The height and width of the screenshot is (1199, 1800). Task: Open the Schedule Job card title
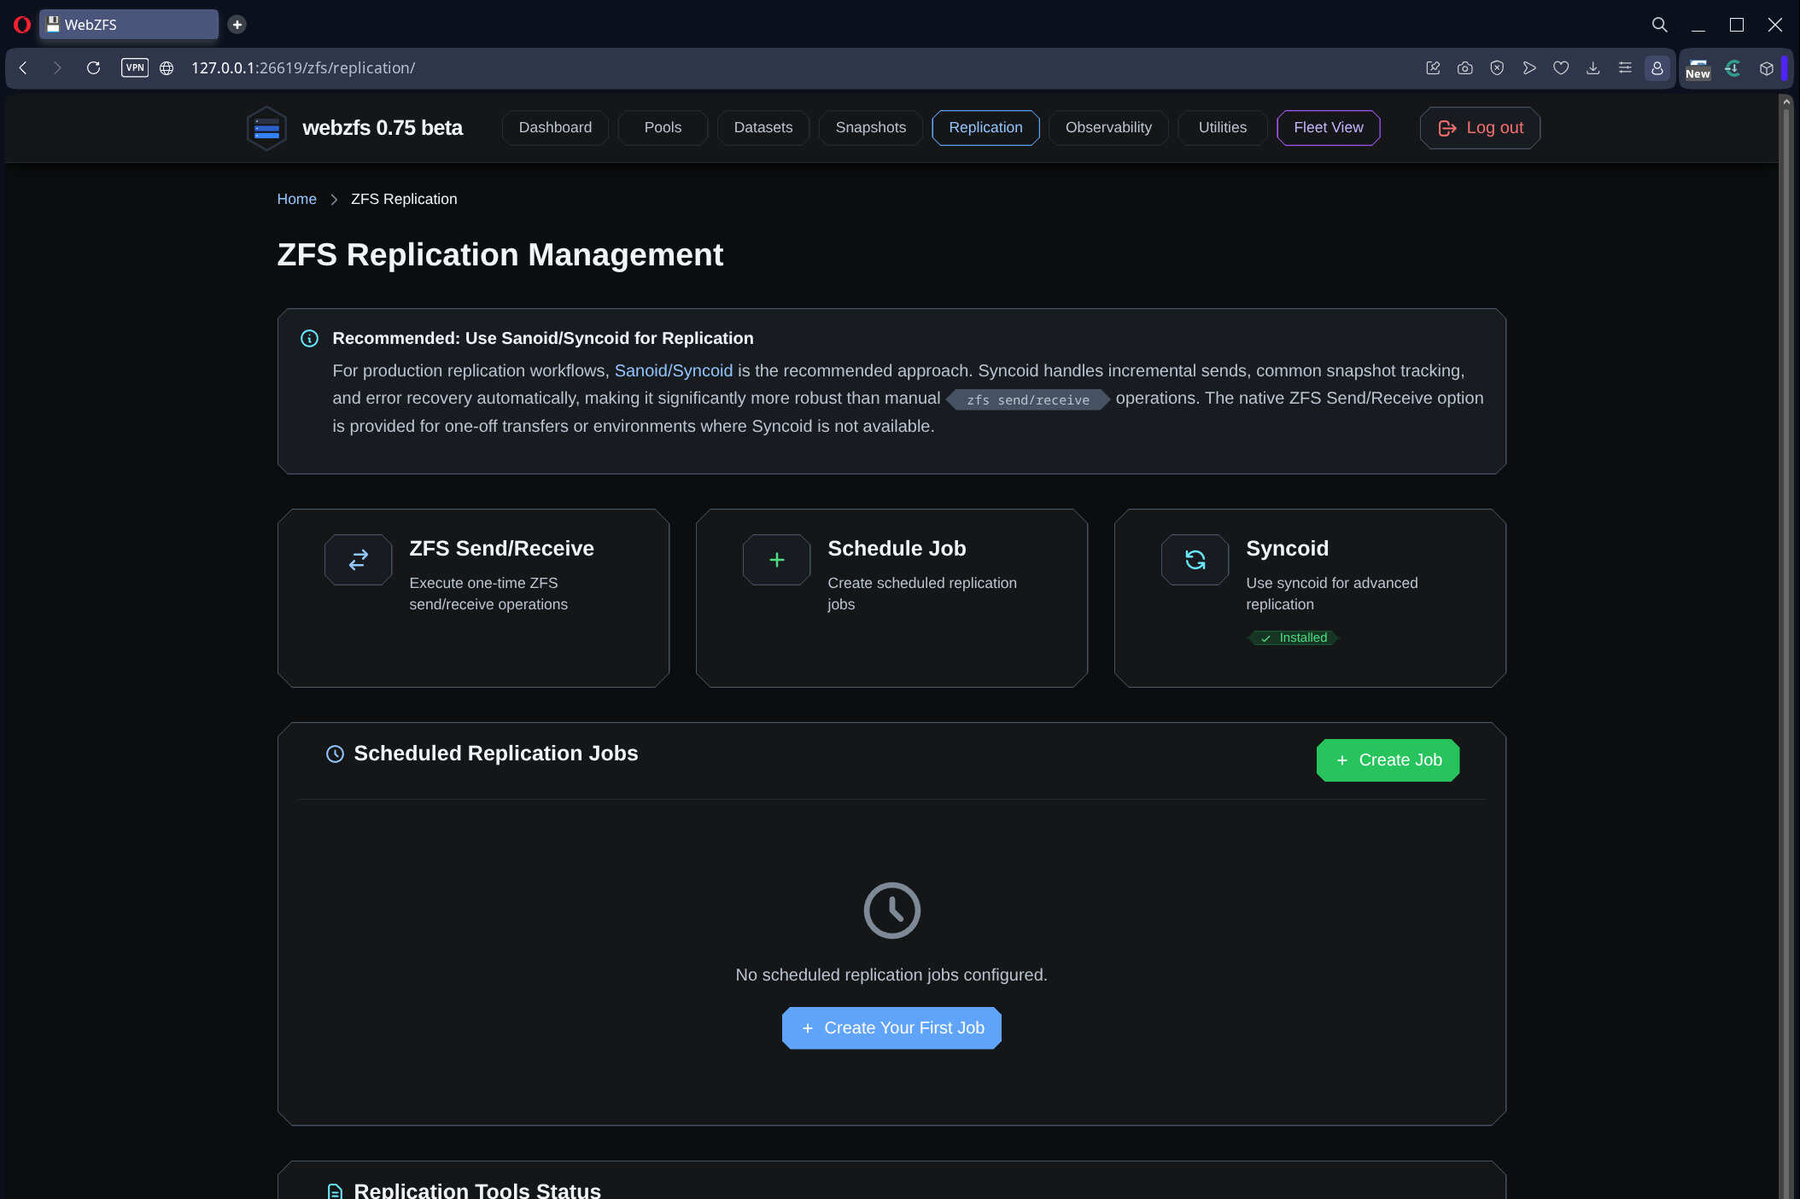coord(897,549)
